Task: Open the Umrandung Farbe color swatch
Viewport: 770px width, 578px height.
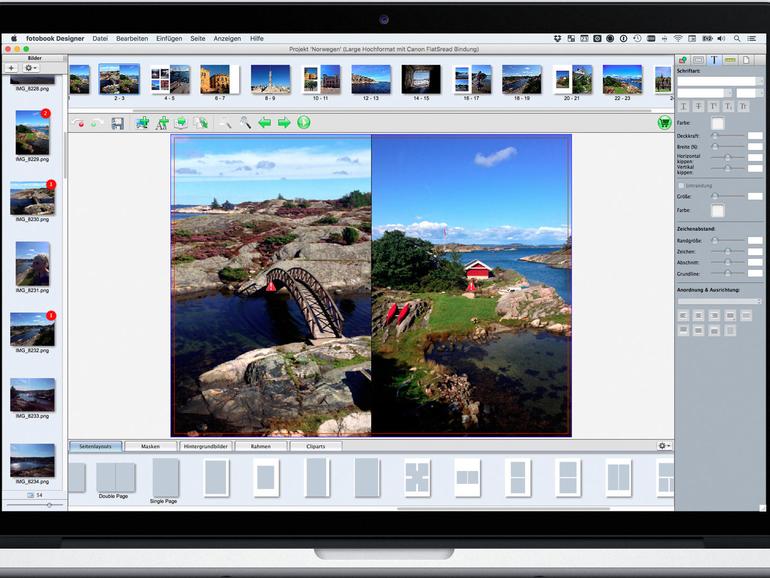Action: pos(717,211)
